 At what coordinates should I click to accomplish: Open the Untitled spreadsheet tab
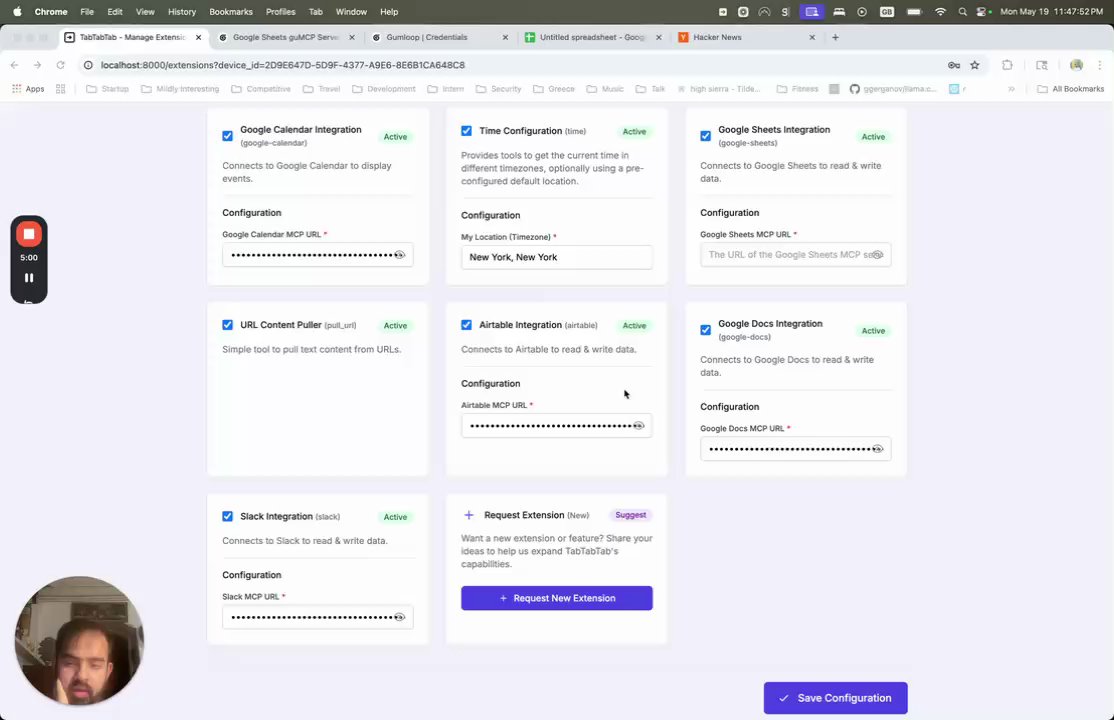[591, 37]
